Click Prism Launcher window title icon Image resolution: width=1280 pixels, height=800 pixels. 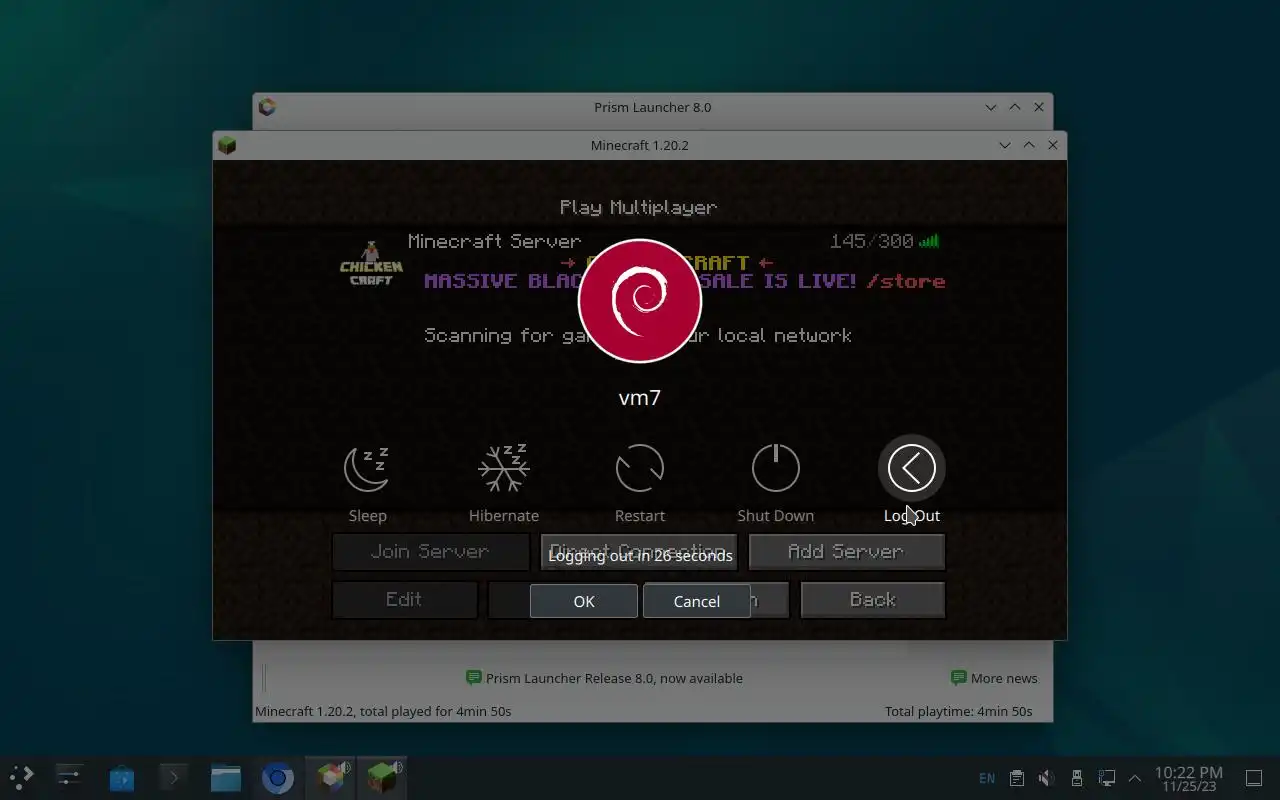[x=267, y=107]
